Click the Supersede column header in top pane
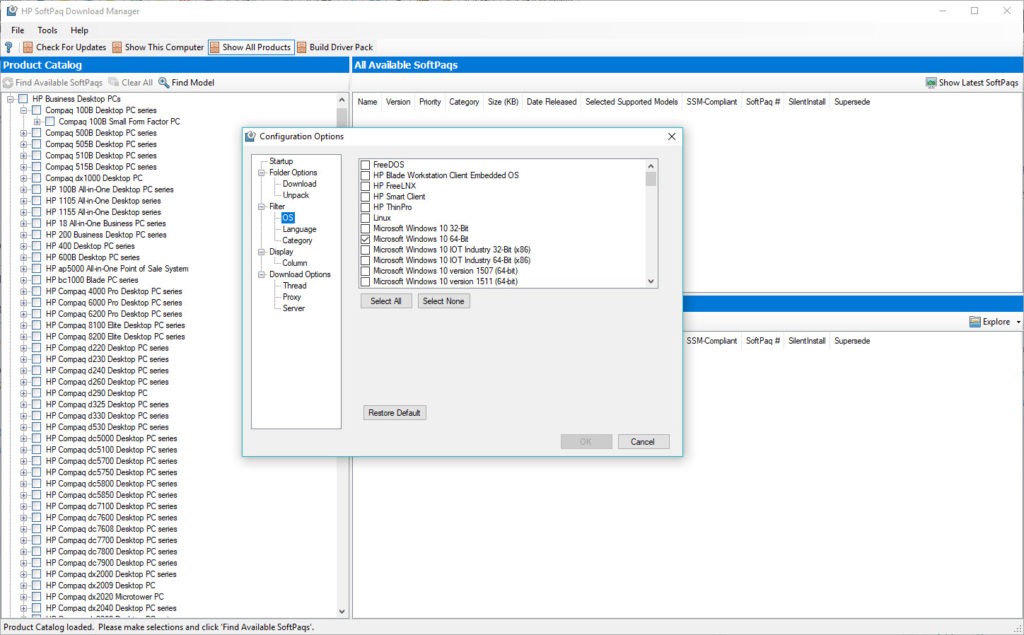 852,102
